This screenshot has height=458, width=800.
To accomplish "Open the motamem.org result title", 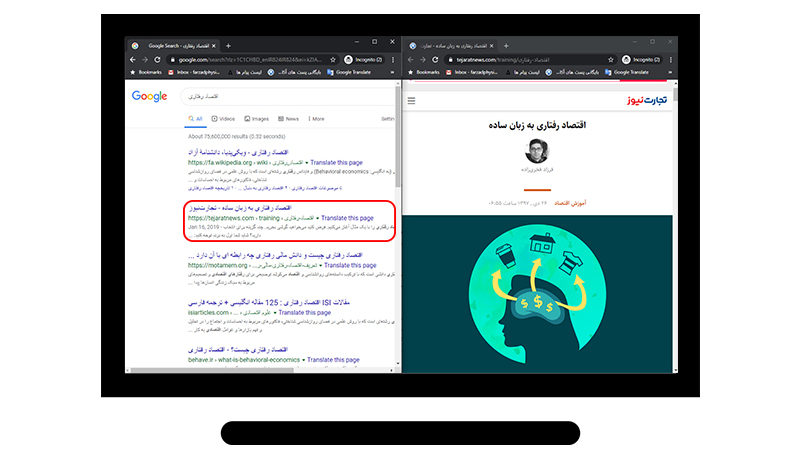I will [x=275, y=255].
